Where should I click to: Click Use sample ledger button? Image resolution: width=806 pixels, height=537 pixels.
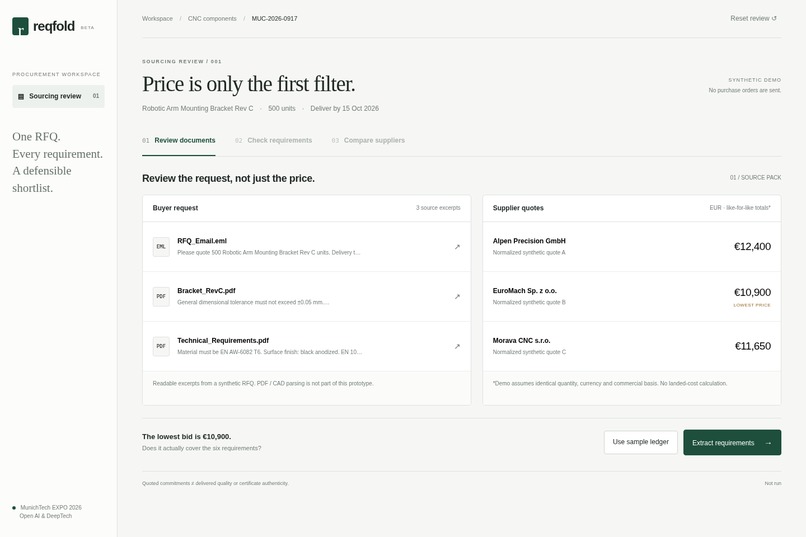coord(640,442)
